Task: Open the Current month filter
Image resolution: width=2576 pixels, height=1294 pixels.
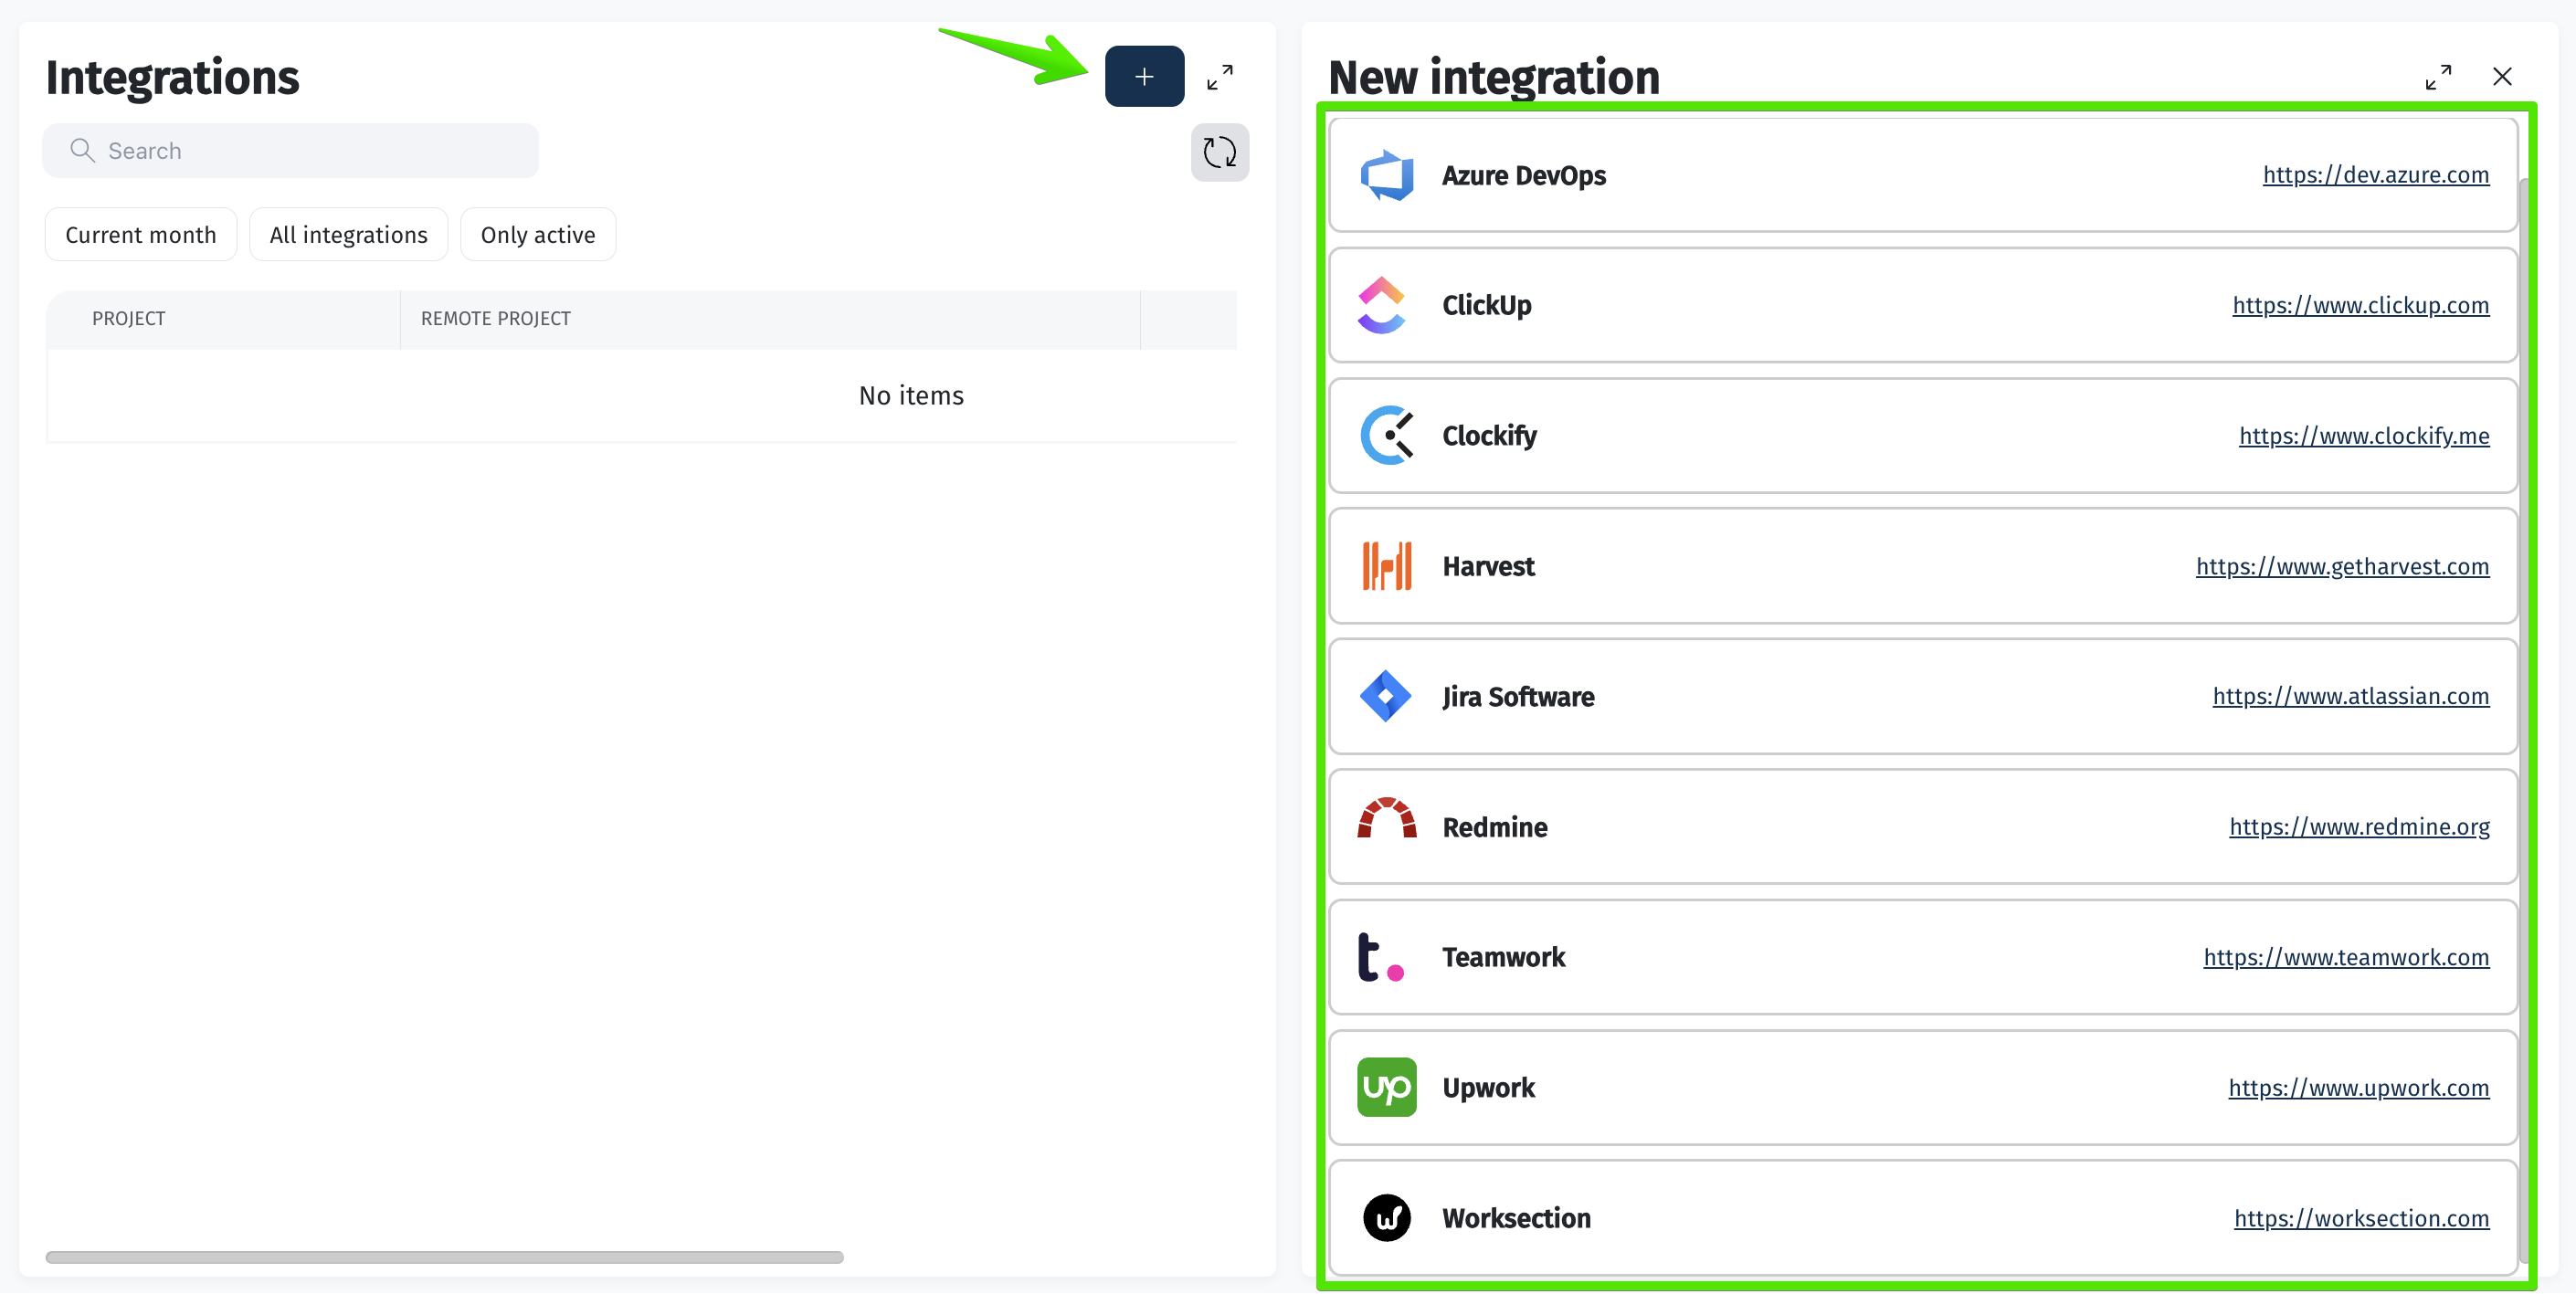Action: point(141,235)
